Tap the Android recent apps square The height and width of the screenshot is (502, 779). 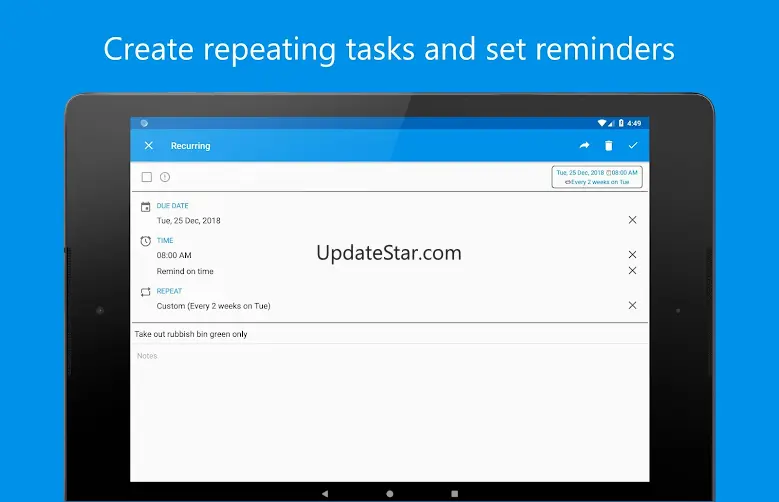point(455,494)
